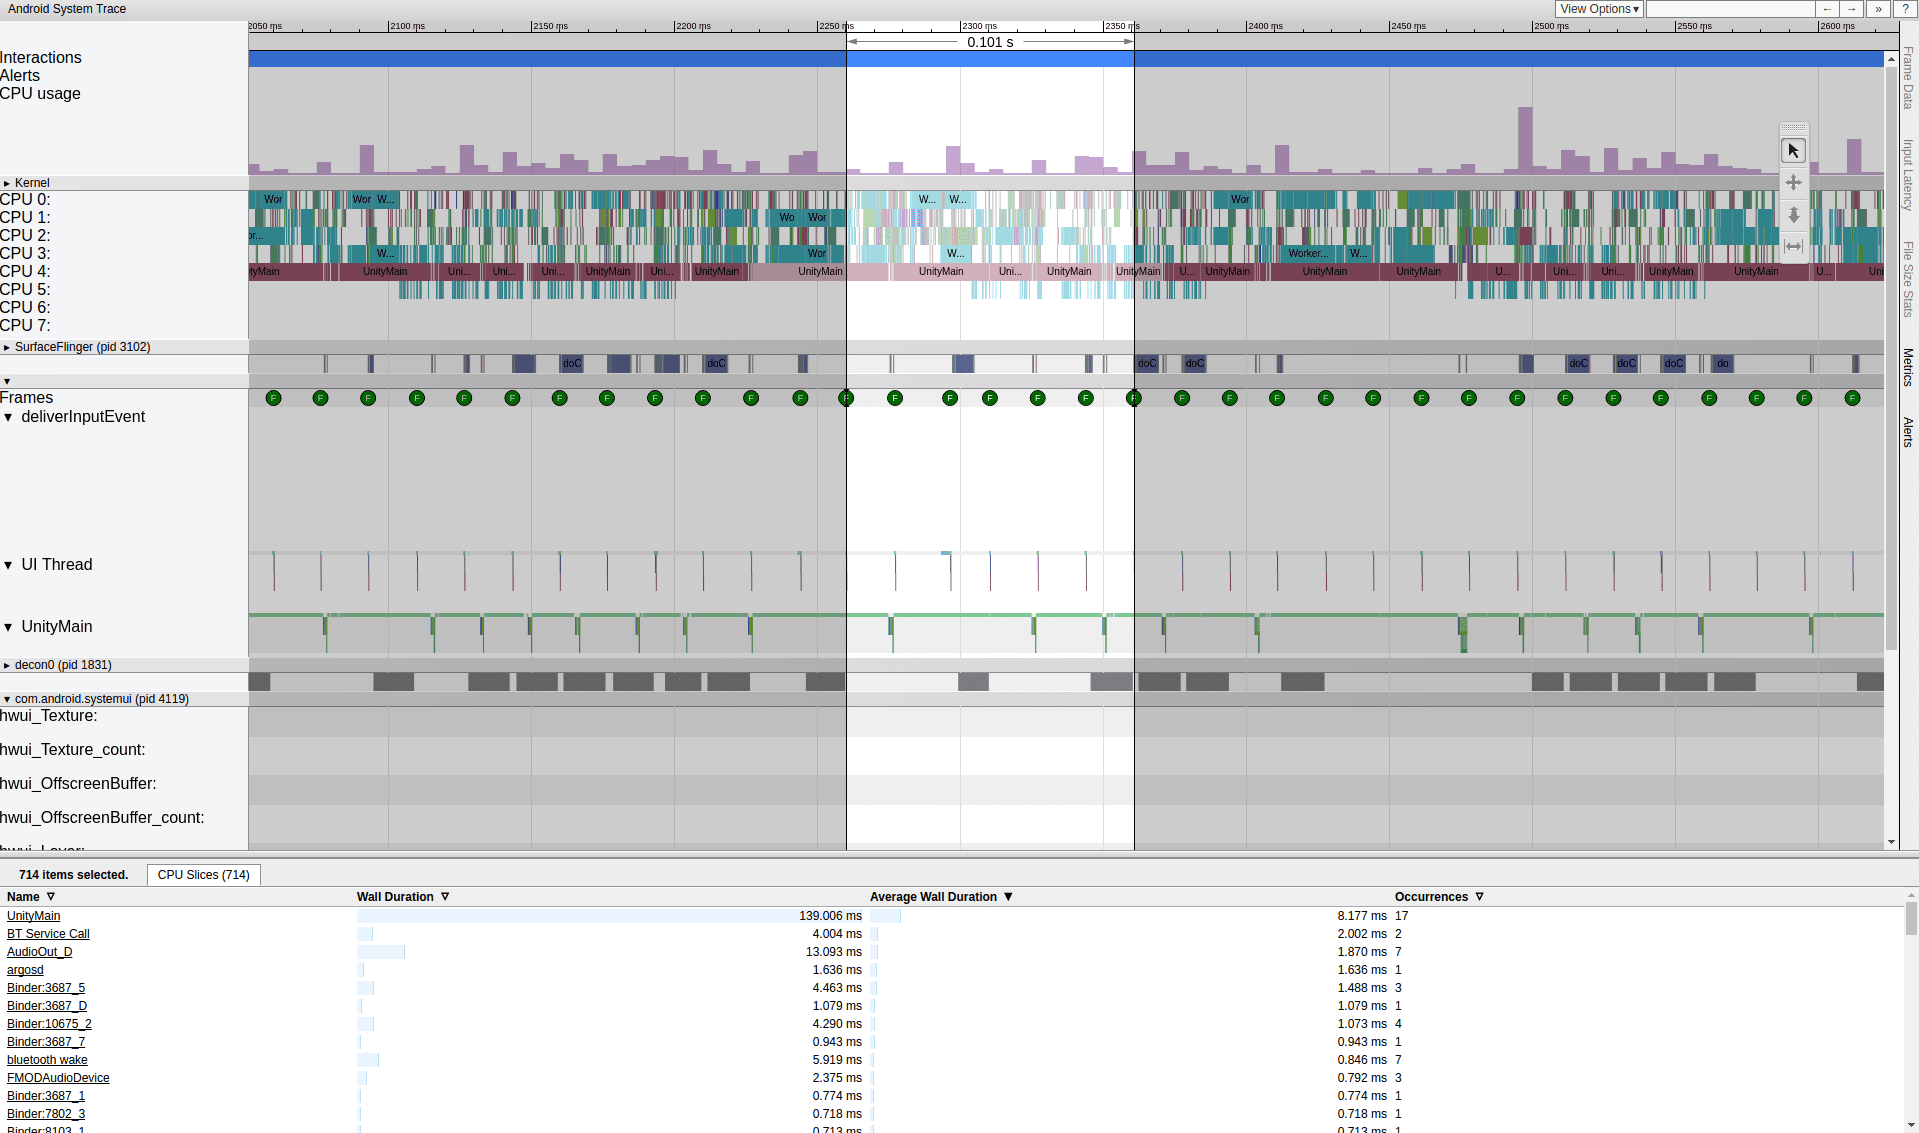Open the Input Latency side tab
Screen dimensions: 1919x1133
pos(1908,175)
